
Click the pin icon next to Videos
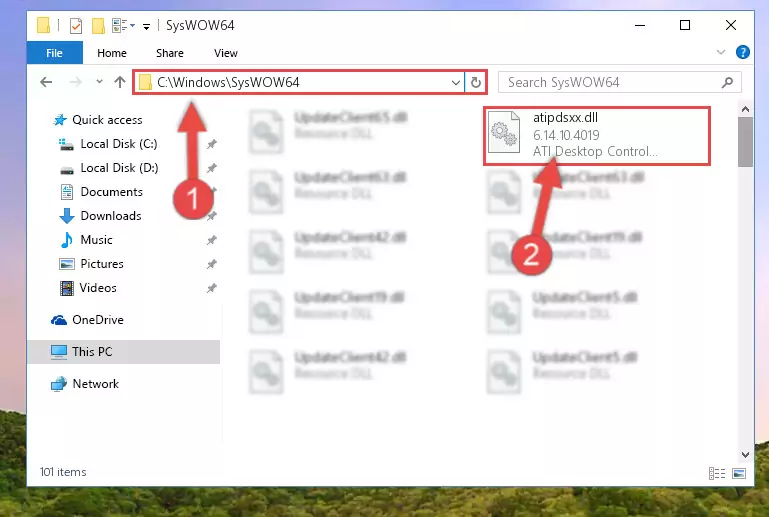(x=211, y=288)
